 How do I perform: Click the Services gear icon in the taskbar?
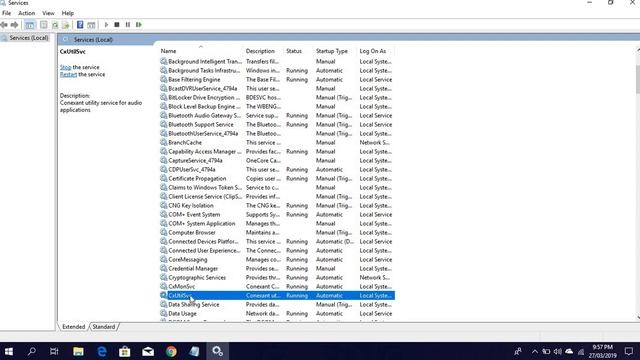click(x=217, y=351)
